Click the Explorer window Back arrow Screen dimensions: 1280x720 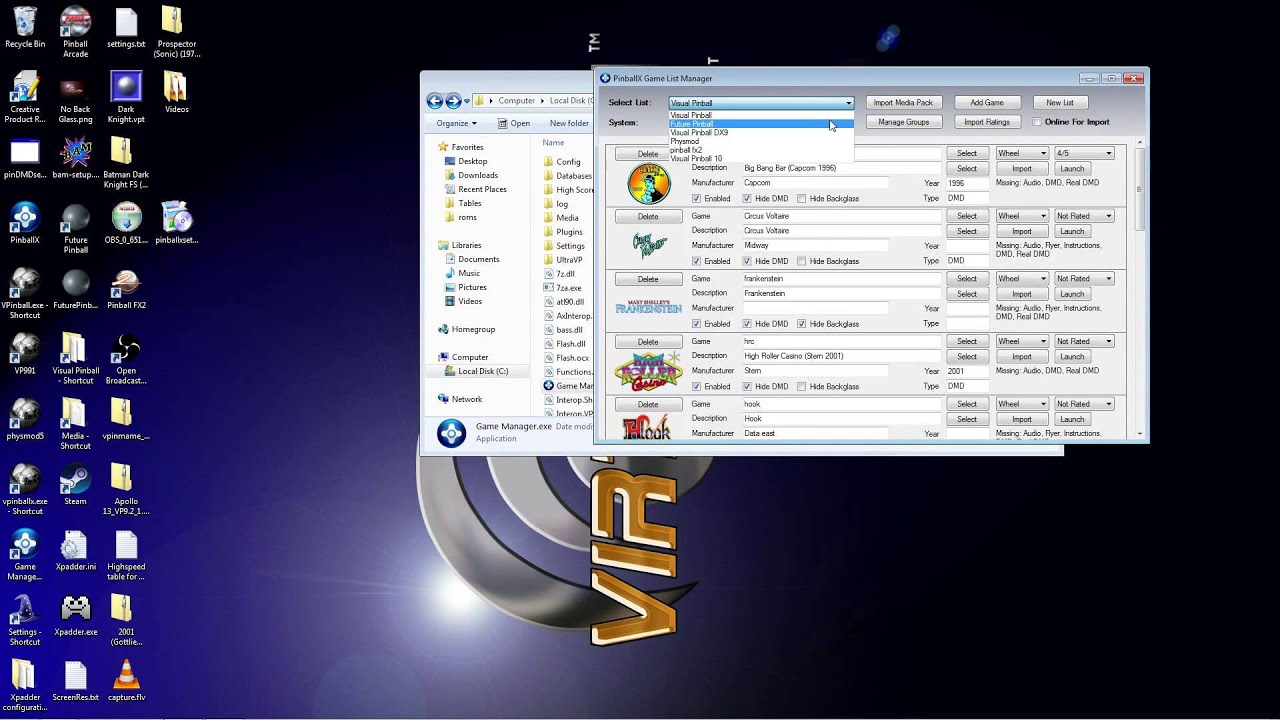pos(434,101)
